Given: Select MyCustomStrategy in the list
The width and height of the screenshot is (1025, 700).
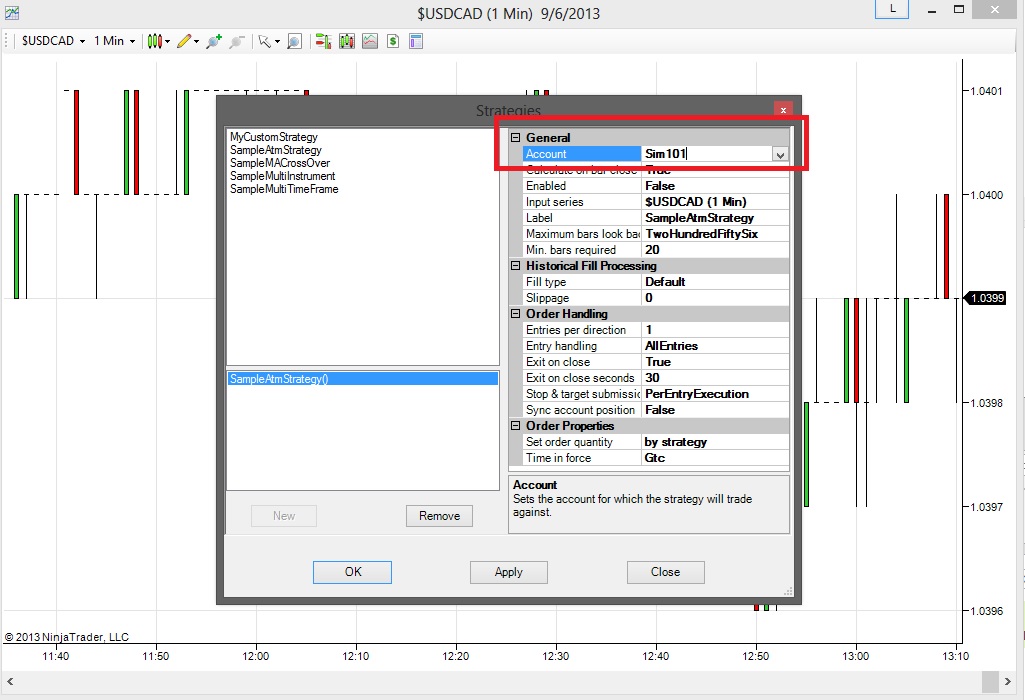Looking at the screenshot, I should (274, 137).
